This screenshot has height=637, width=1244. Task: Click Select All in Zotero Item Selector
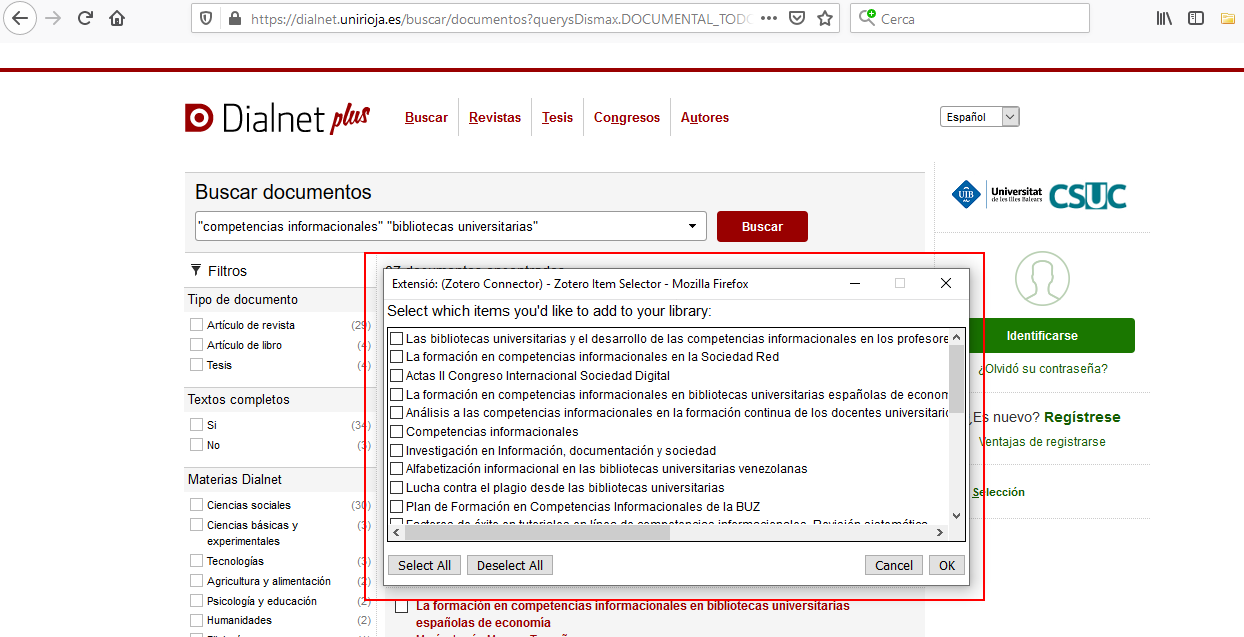point(424,565)
